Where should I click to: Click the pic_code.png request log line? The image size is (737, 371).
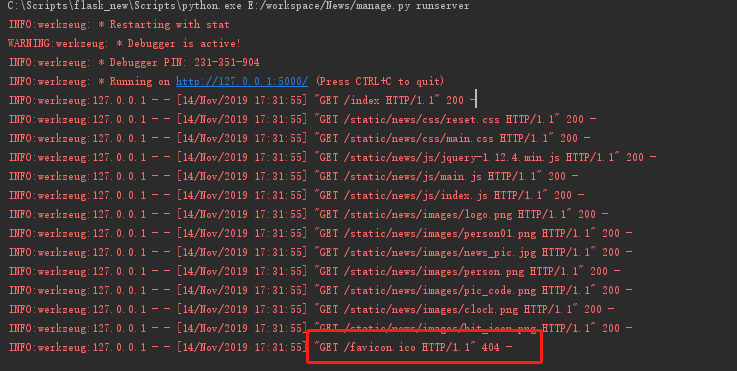pyautogui.click(x=321, y=290)
